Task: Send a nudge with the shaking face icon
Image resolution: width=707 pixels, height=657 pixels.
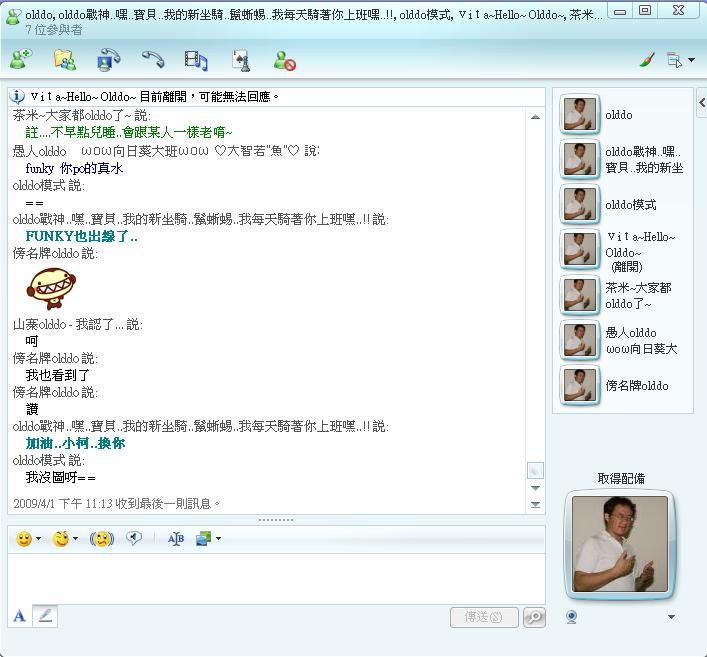Action: (102, 538)
